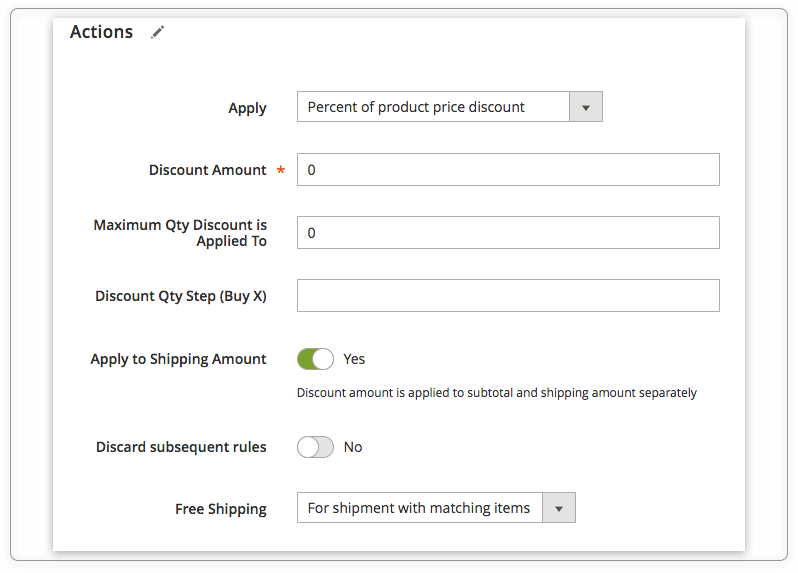
Task: Click the empty Discount Qty Step (Buy X) field
Action: (x=508, y=296)
